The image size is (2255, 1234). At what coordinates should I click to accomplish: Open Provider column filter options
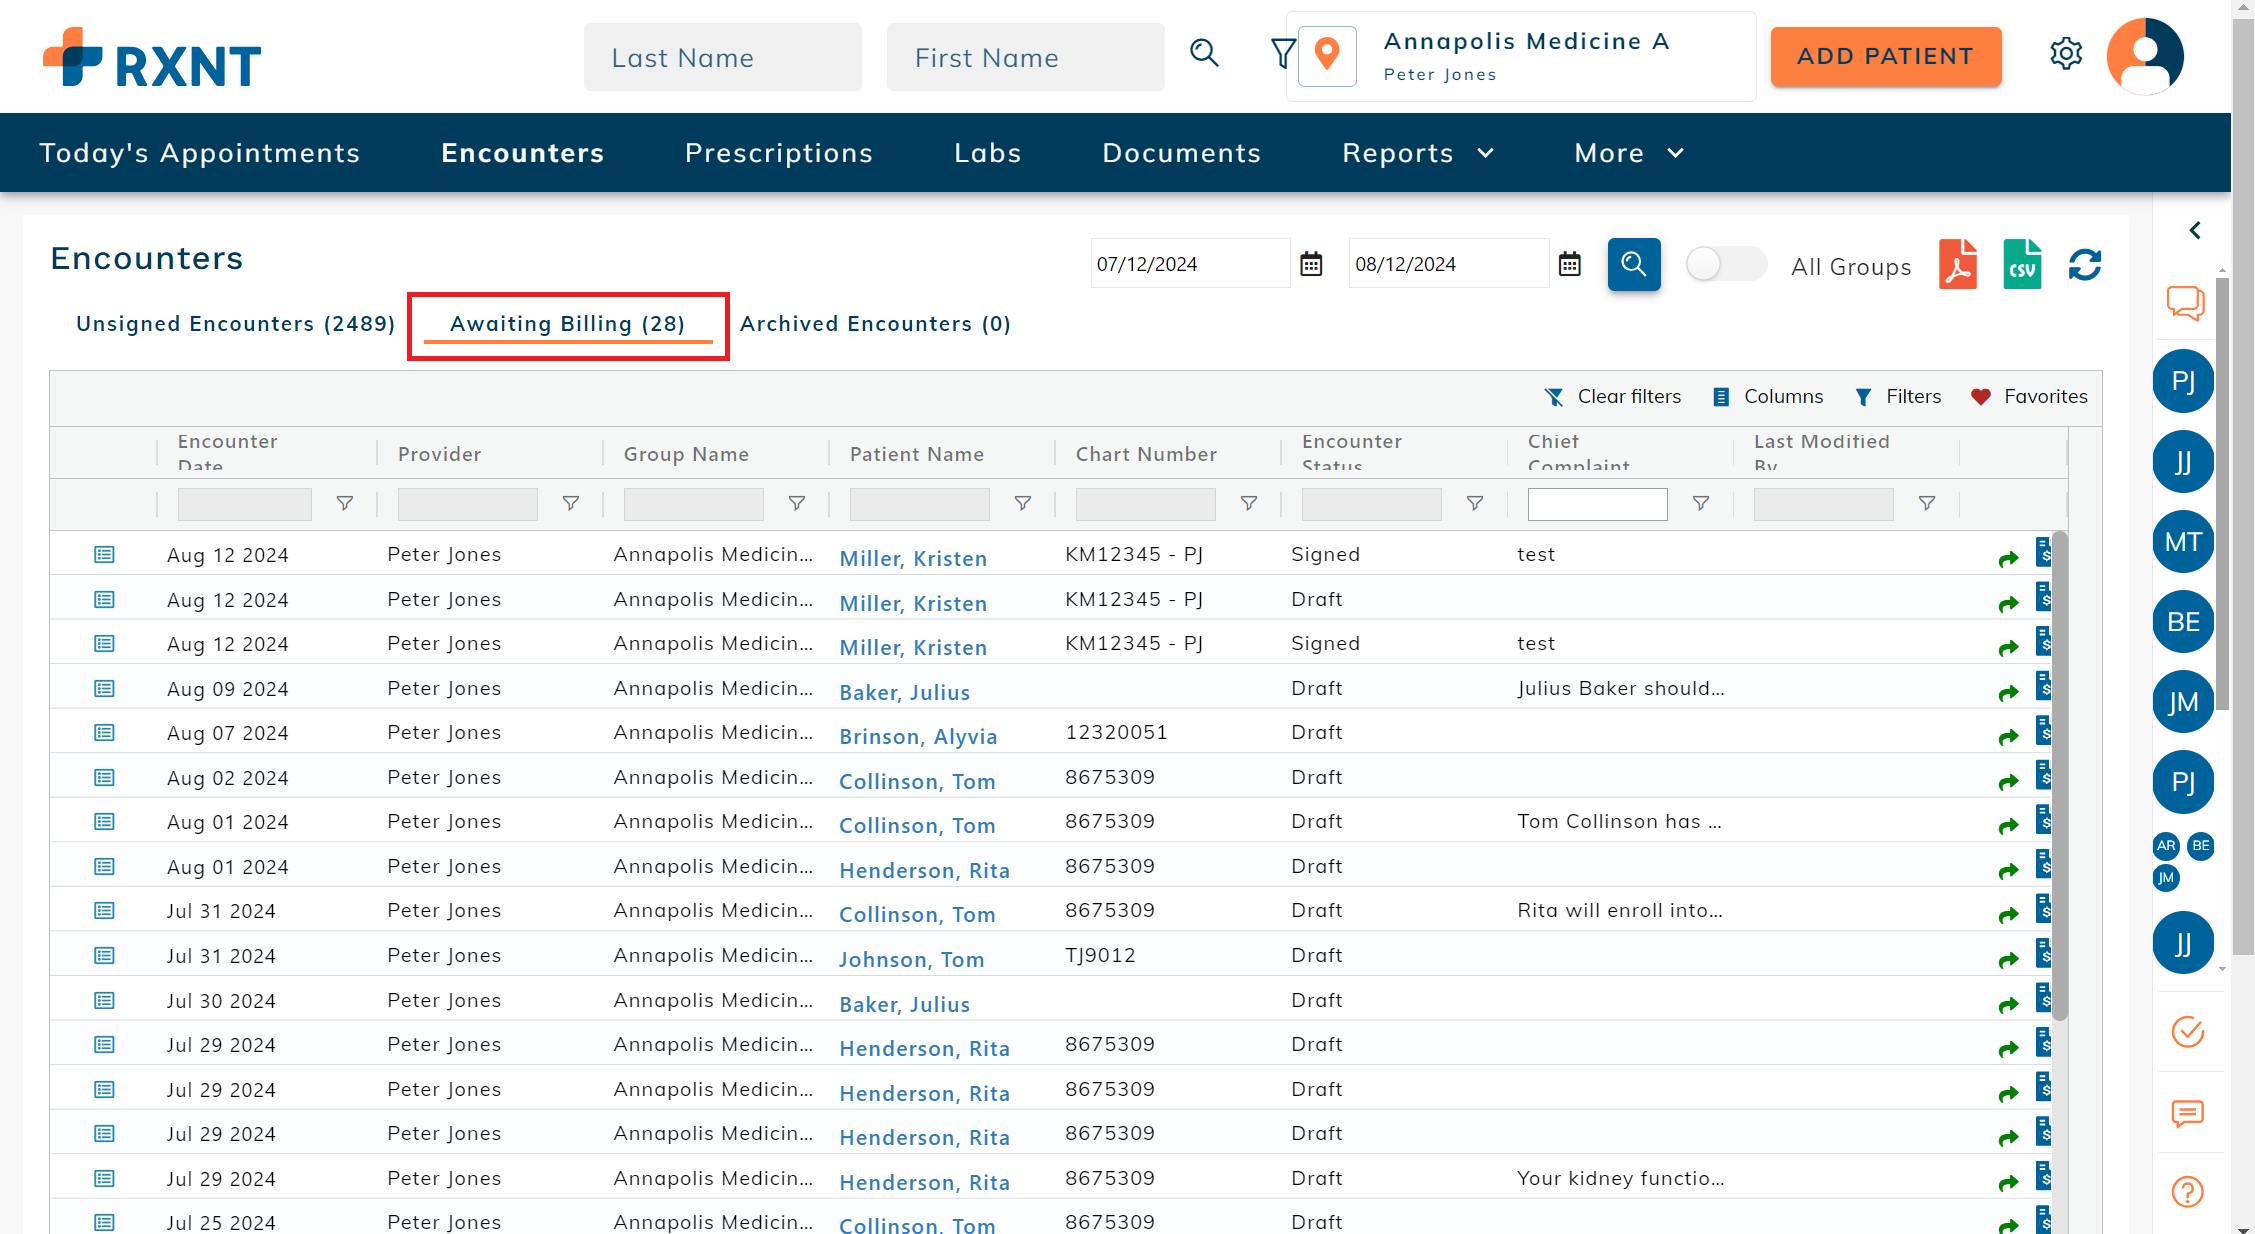click(571, 504)
